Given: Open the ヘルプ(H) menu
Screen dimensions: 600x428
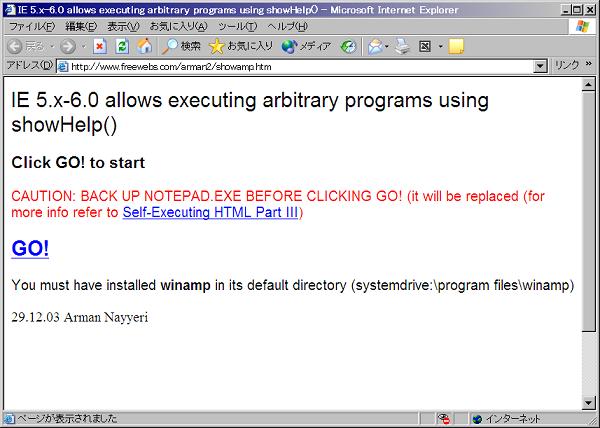Looking at the screenshot, I should point(287,26).
